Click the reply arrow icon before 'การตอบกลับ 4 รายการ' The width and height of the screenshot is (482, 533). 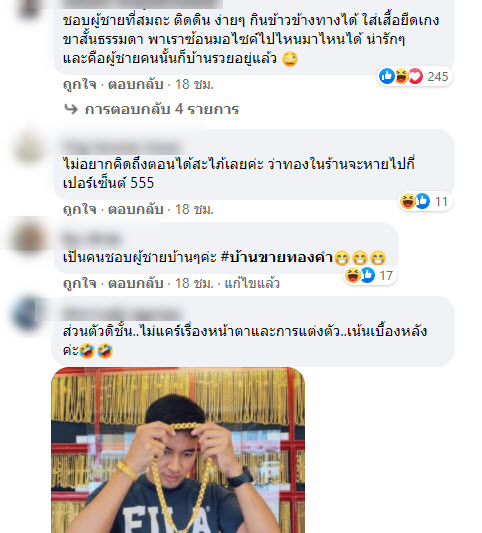(x=71, y=109)
